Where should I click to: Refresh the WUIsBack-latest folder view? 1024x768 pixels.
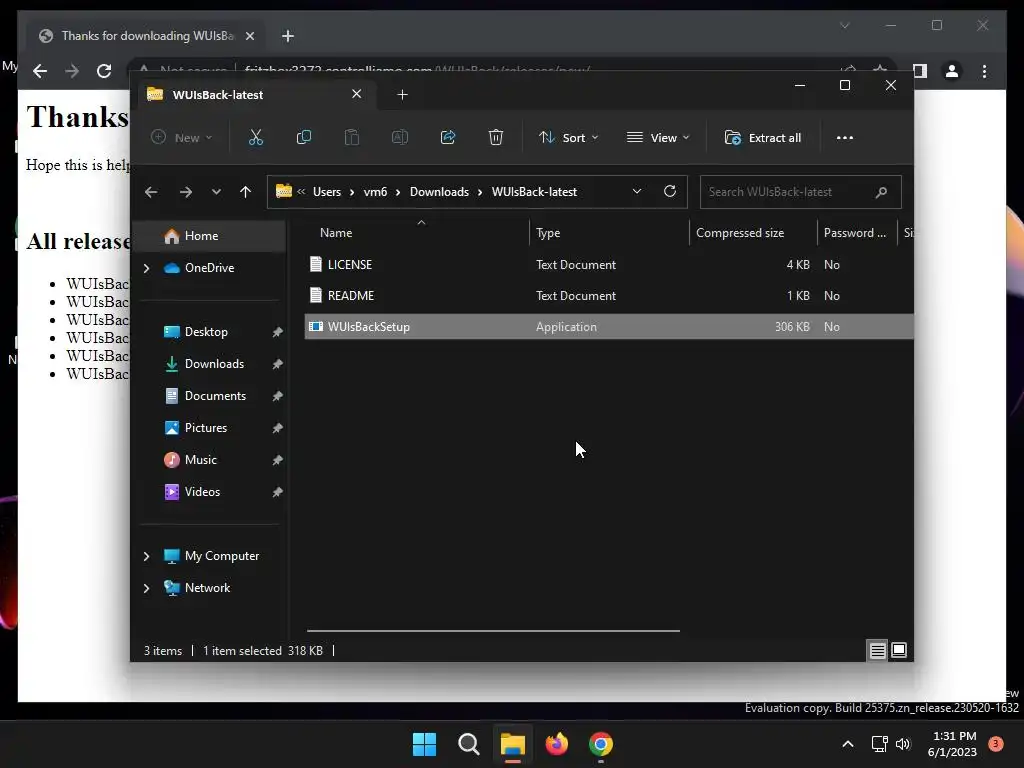click(669, 191)
